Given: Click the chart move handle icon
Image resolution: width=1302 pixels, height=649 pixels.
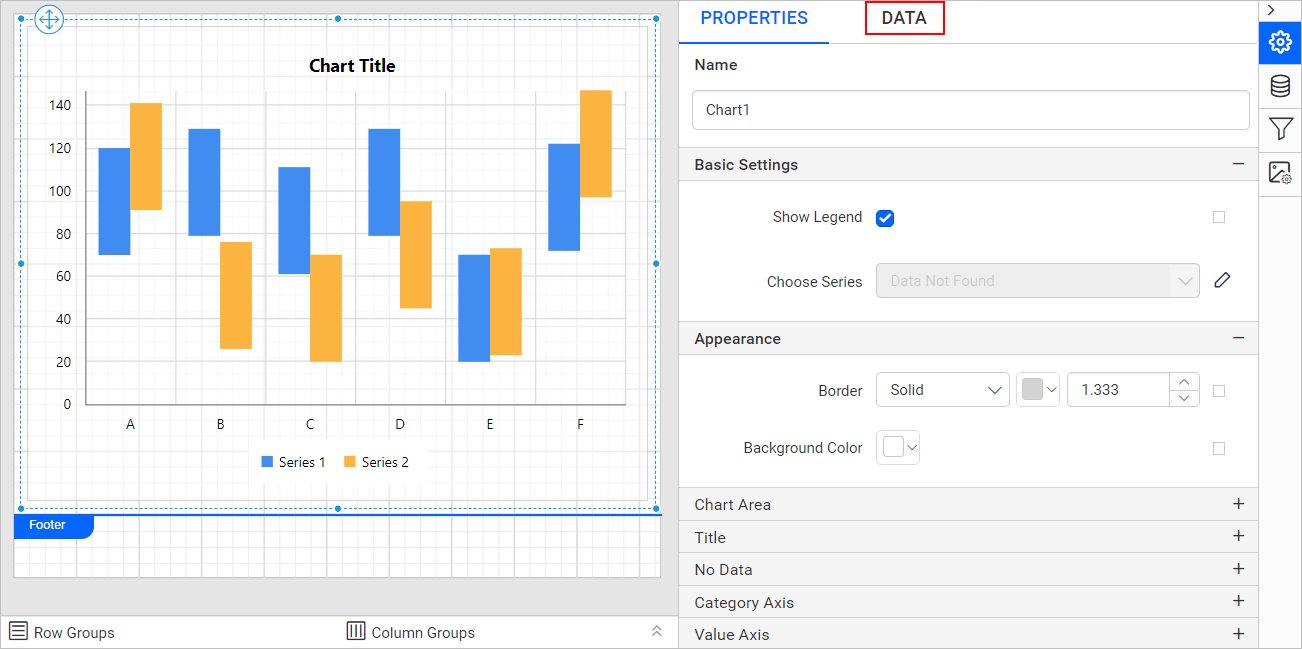Looking at the screenshot, I should pyautogui.click(x=49, y=19).
